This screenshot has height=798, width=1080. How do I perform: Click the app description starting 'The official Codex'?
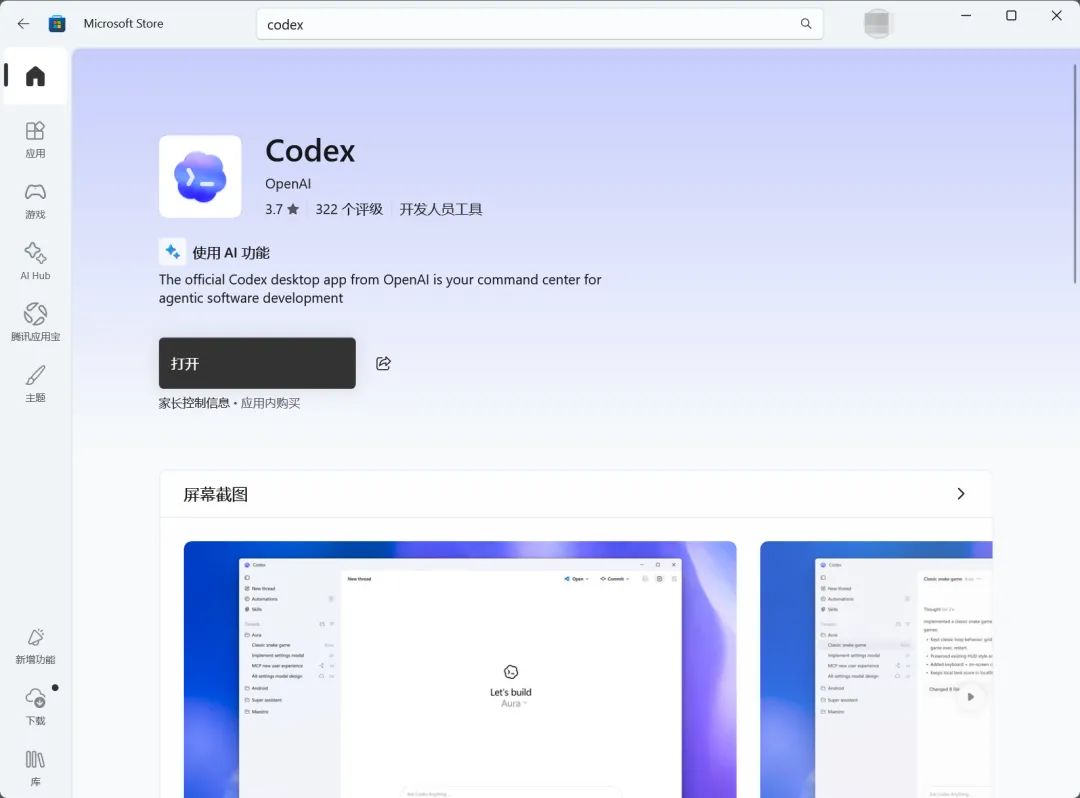(x=380, y=288)
